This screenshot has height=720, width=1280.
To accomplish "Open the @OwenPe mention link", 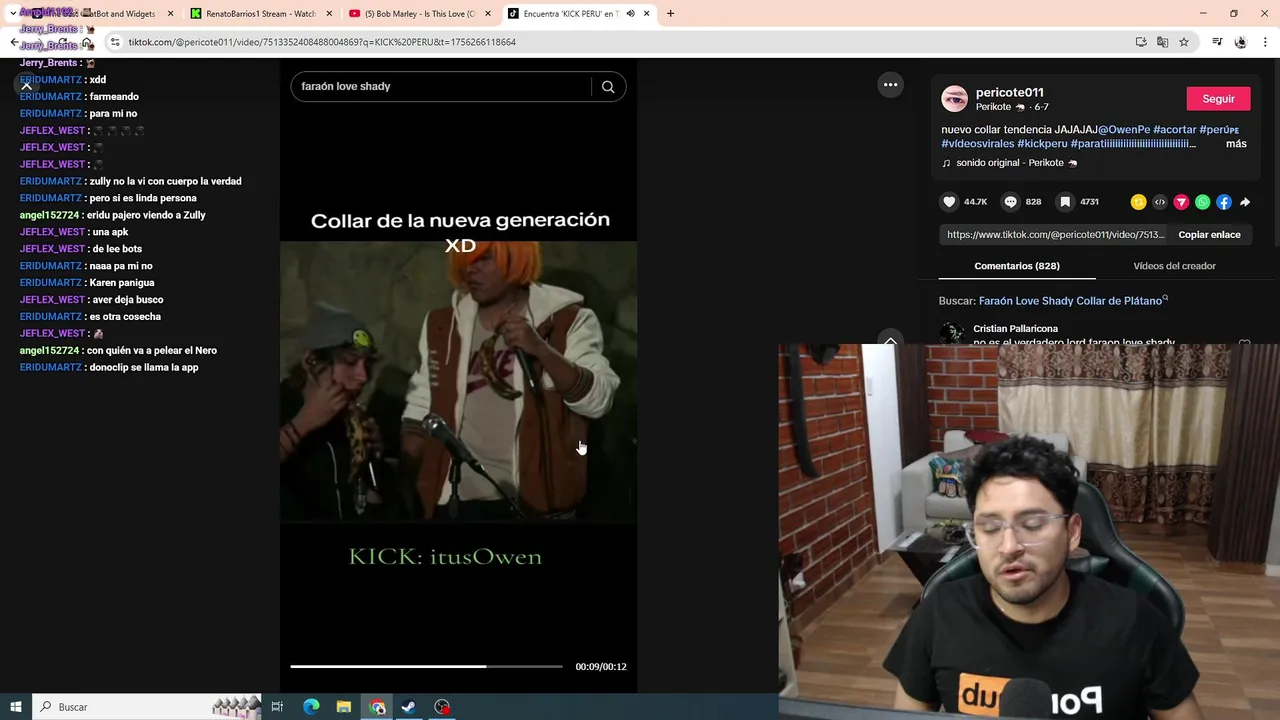I will [x=1124, y=130].
